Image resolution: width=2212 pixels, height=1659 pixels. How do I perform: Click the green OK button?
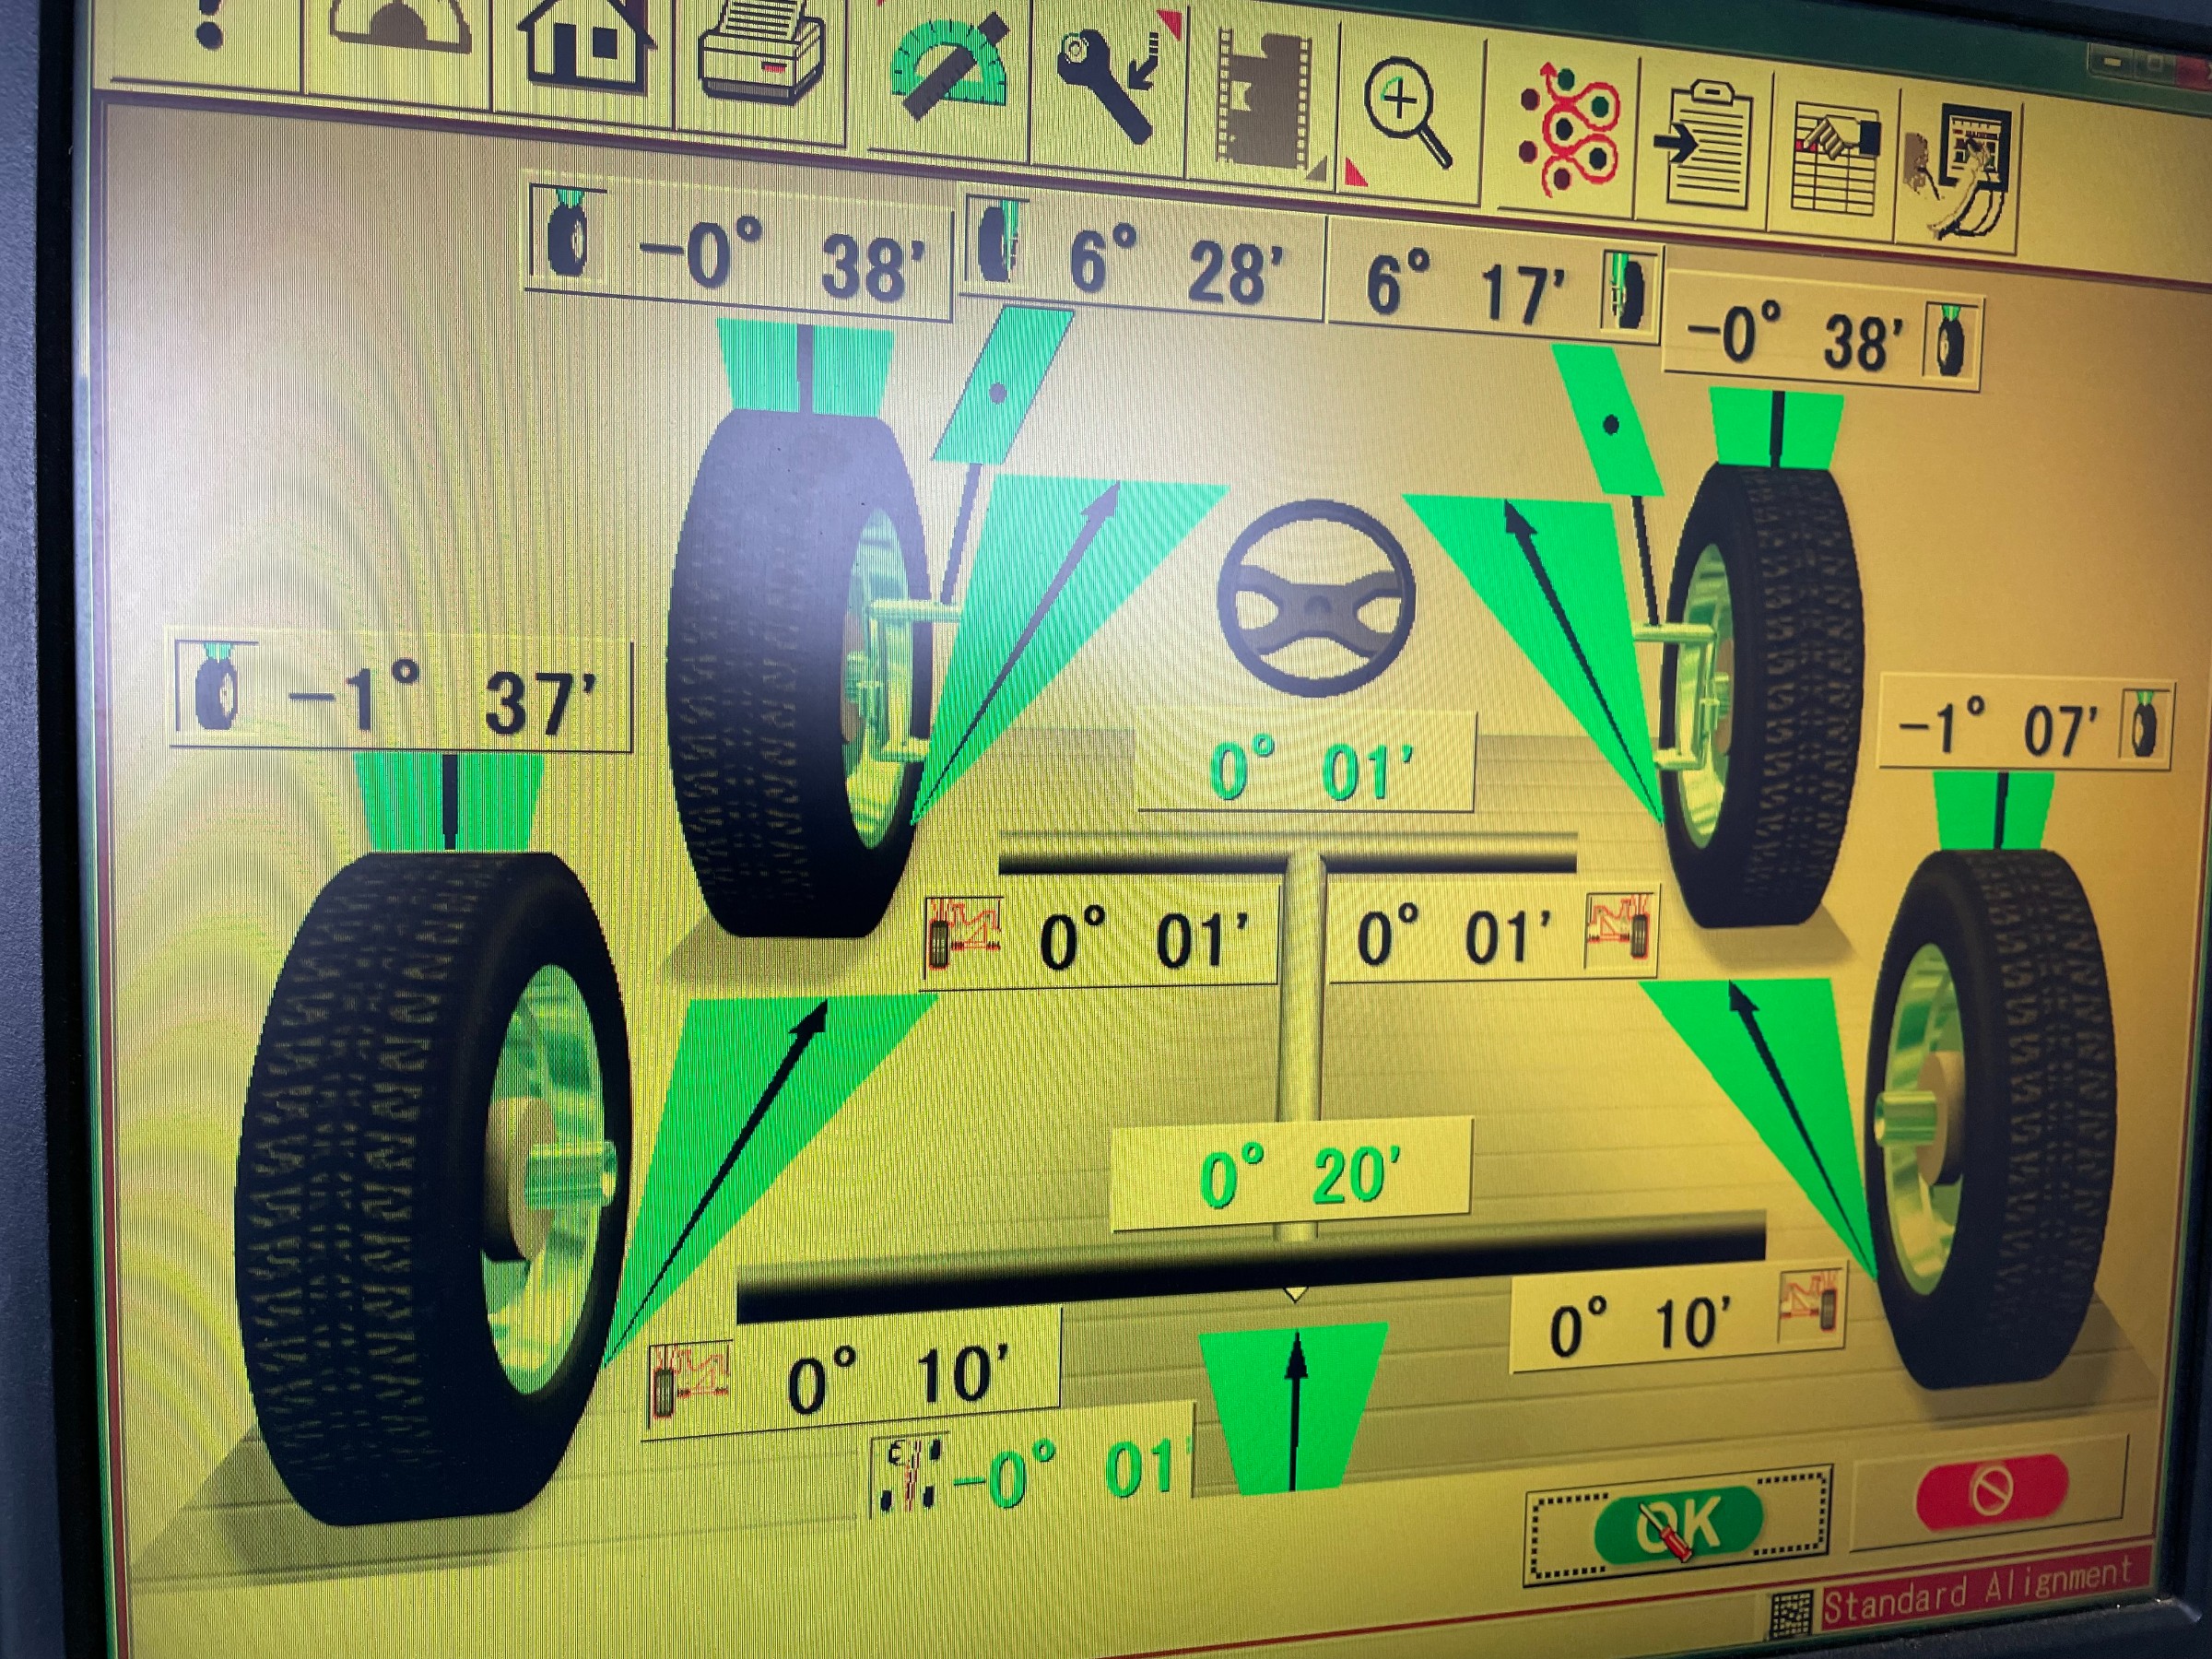[1680, 1524]
